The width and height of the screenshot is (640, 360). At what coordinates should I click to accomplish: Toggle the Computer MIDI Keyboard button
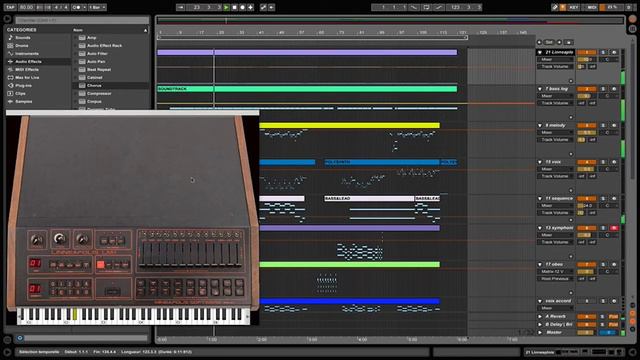click(563, 7)
